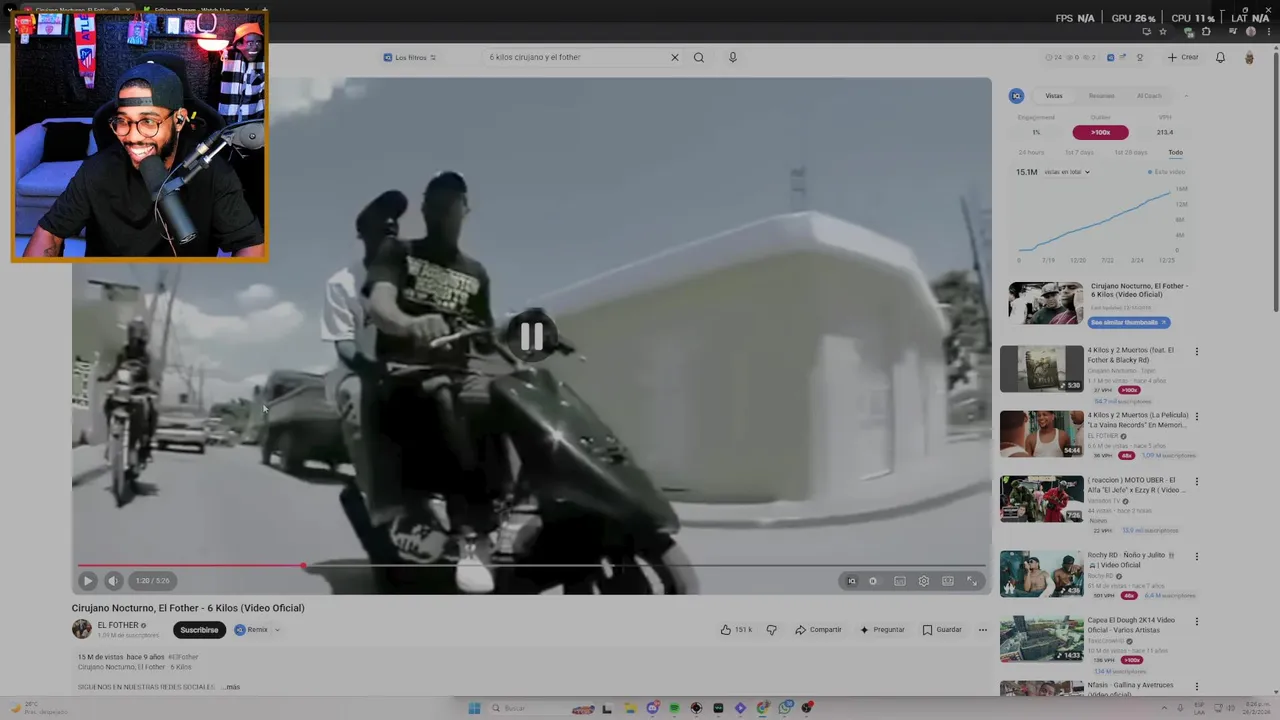The width and height of the screenshot is (1280, 720).
Task: Open the 'vistas en total' dropdown
Action: point(1067,172)
